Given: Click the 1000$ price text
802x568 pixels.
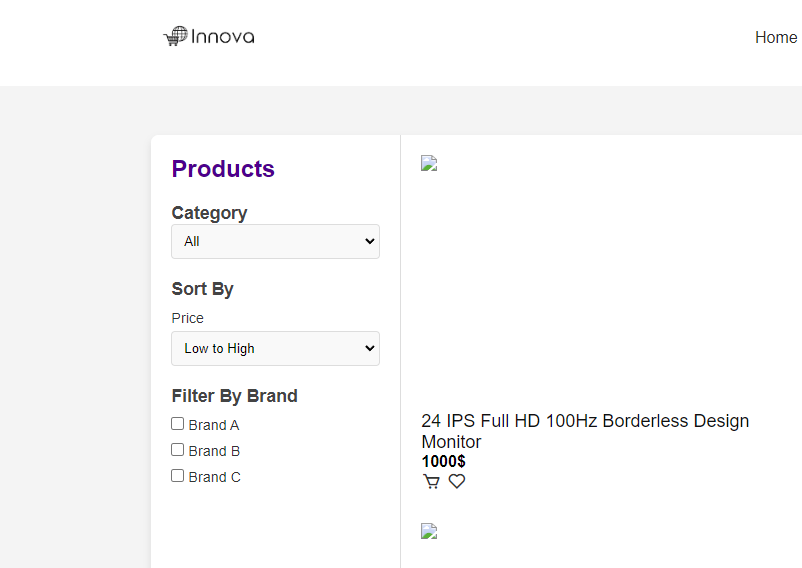Looking at the screenshot, I should pyautogui.click(x=443, y=461).
